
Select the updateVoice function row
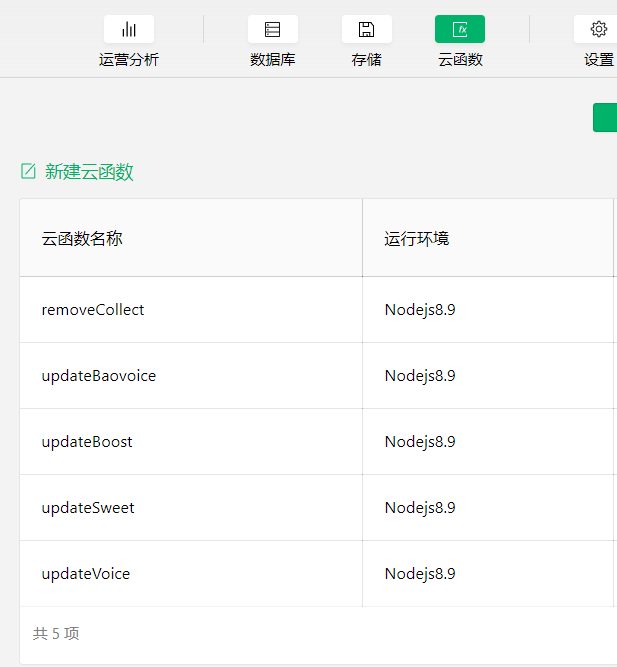click(318, 573)
